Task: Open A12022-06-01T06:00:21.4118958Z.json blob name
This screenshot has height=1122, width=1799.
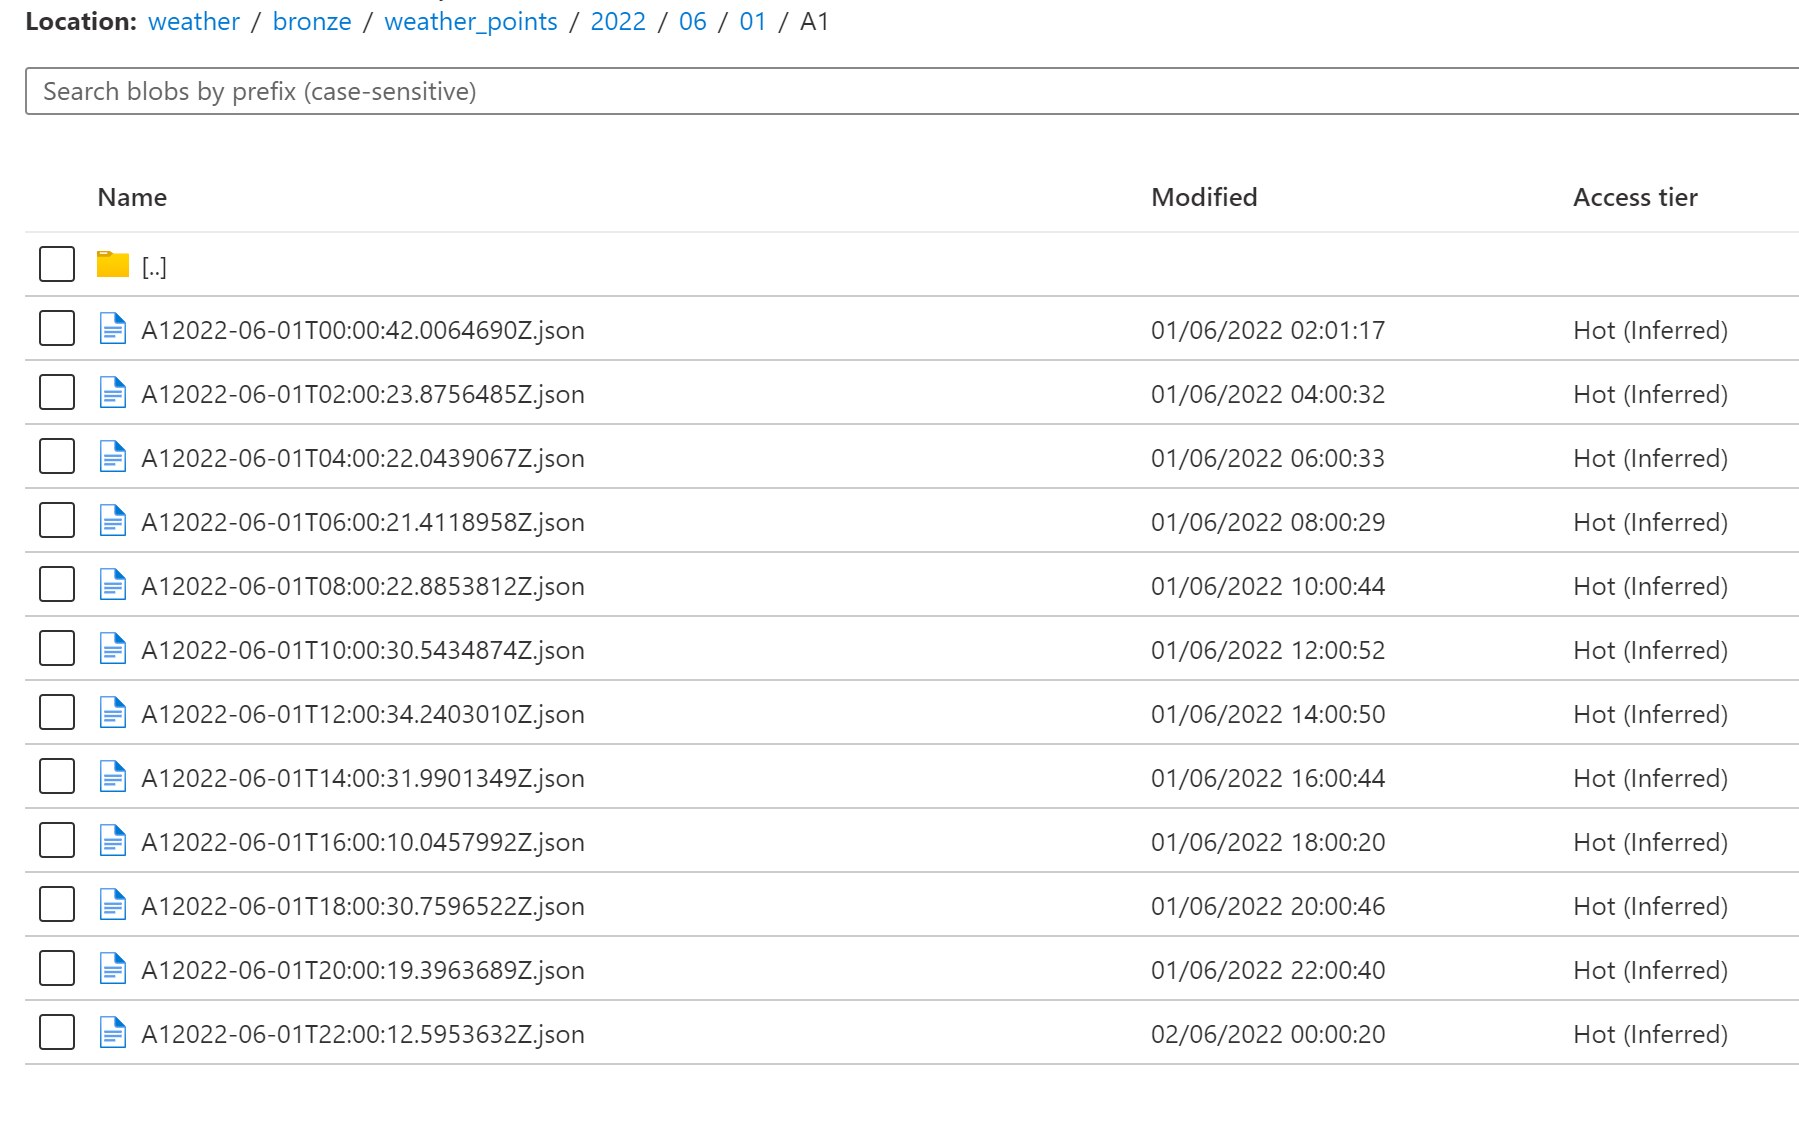Action: (x=363, y=522)
